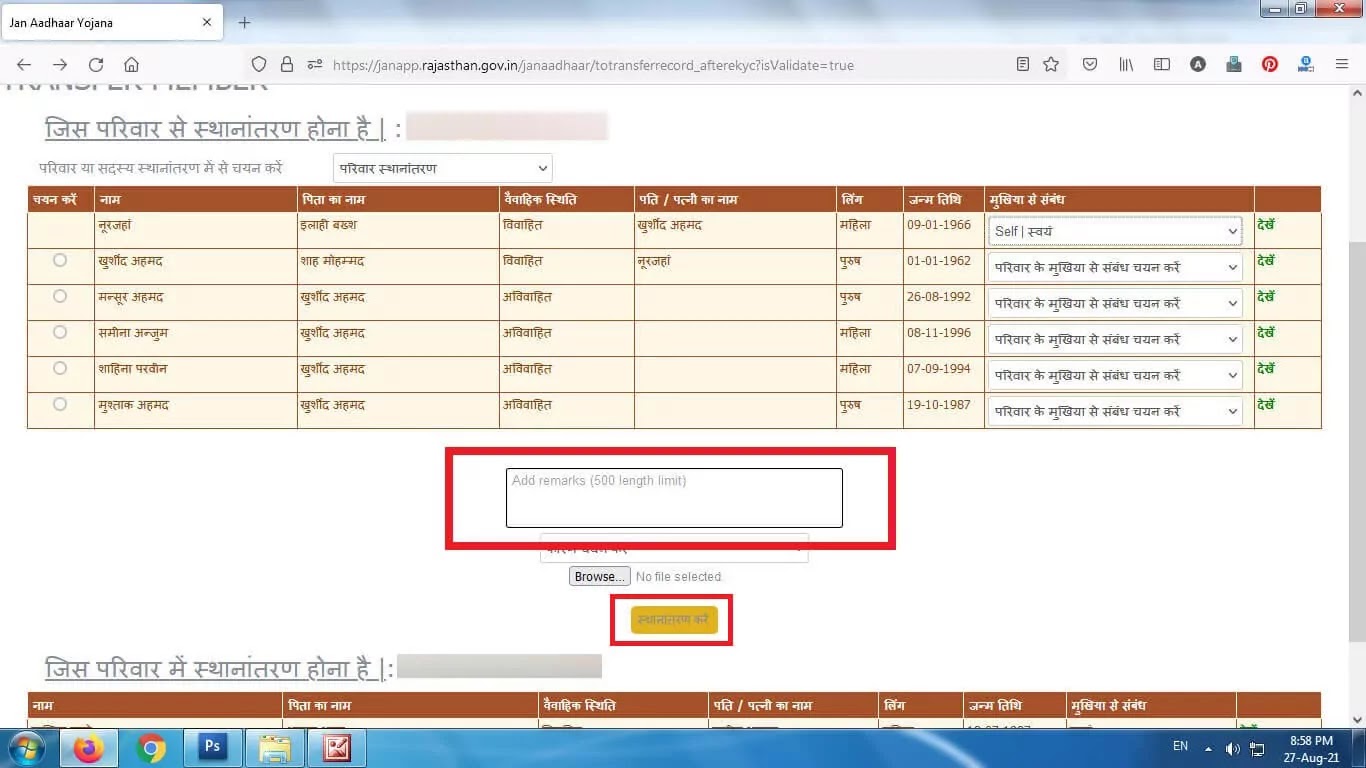1366x768 pixels.
Task: Open the relation dropdown for खुर्शीद अहमद row
Action: (x=1115, y=267)
